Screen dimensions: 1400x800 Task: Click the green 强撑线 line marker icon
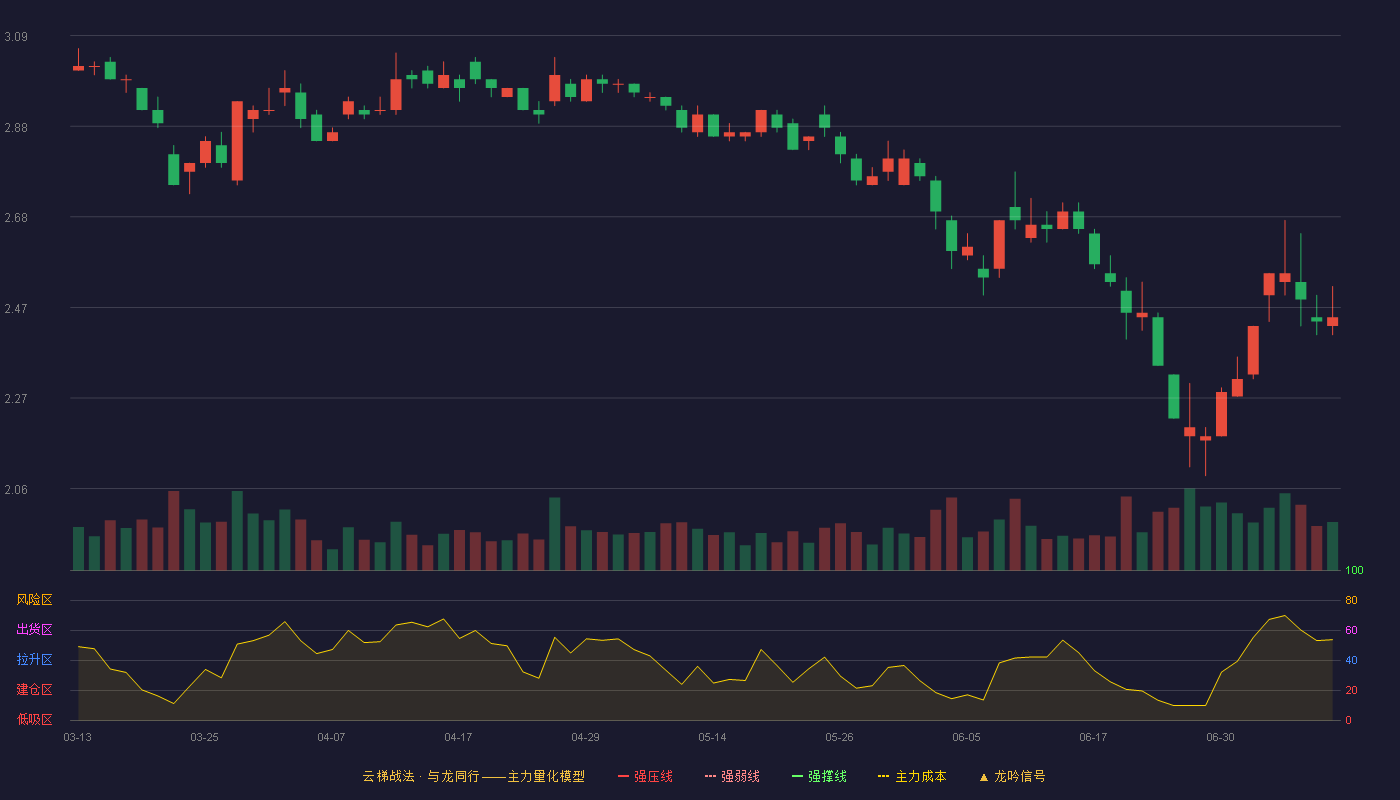tap(797, 776)
